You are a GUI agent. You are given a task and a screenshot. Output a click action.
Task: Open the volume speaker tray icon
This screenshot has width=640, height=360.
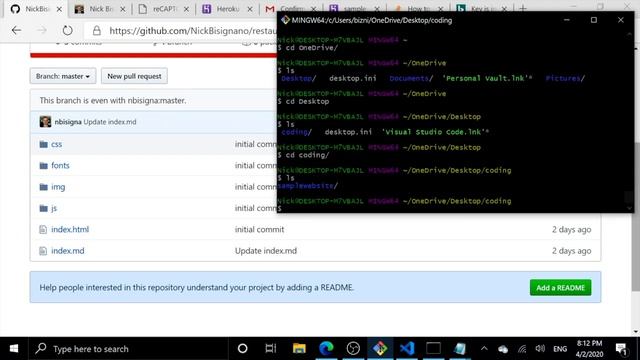click(540, 349)
